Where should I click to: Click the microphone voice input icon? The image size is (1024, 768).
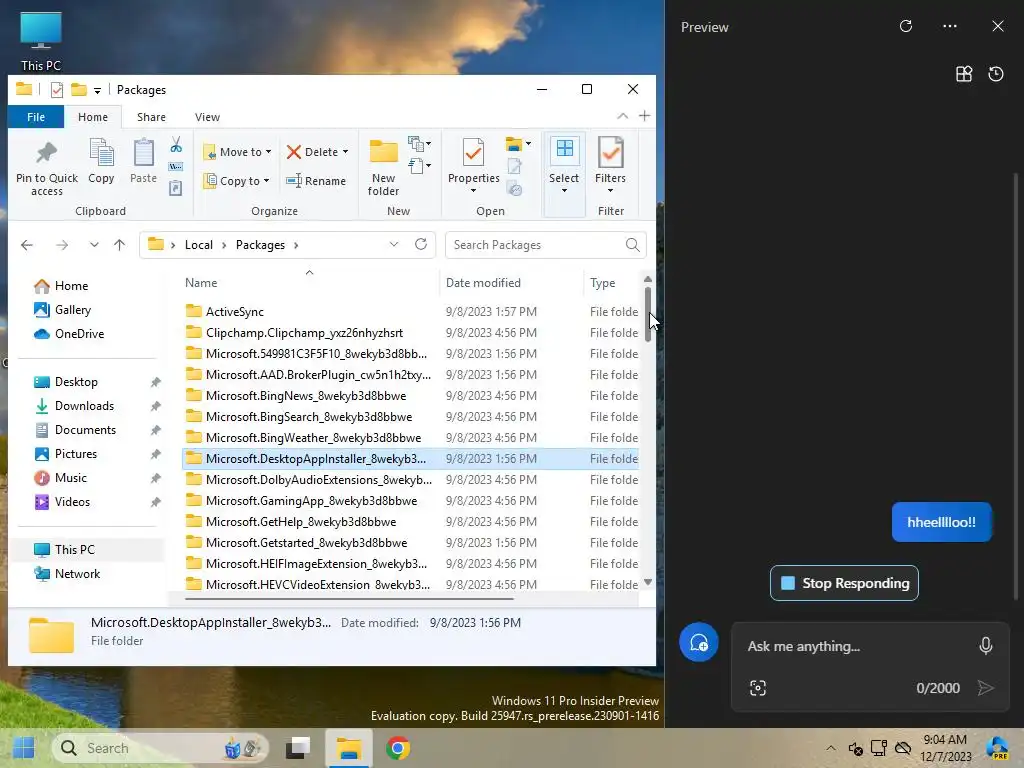click(x=986, y=646)
